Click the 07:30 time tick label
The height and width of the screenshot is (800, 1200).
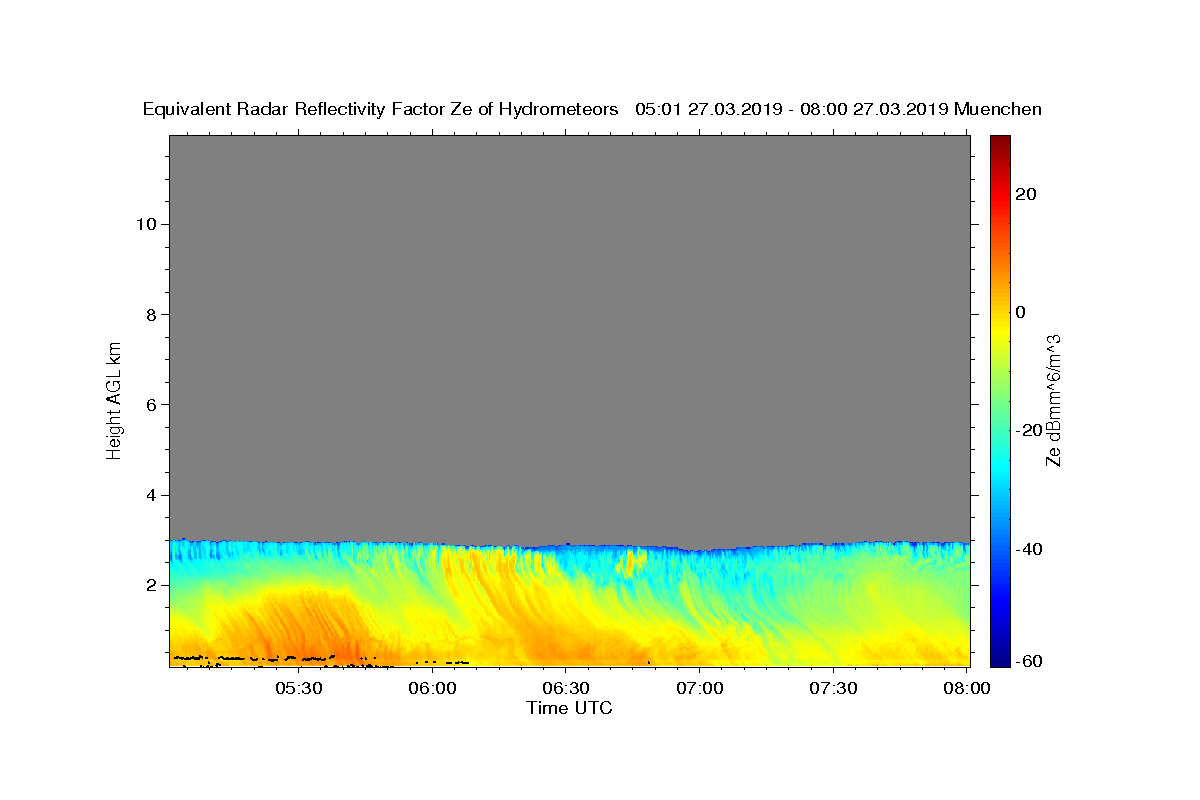[835, 689]
